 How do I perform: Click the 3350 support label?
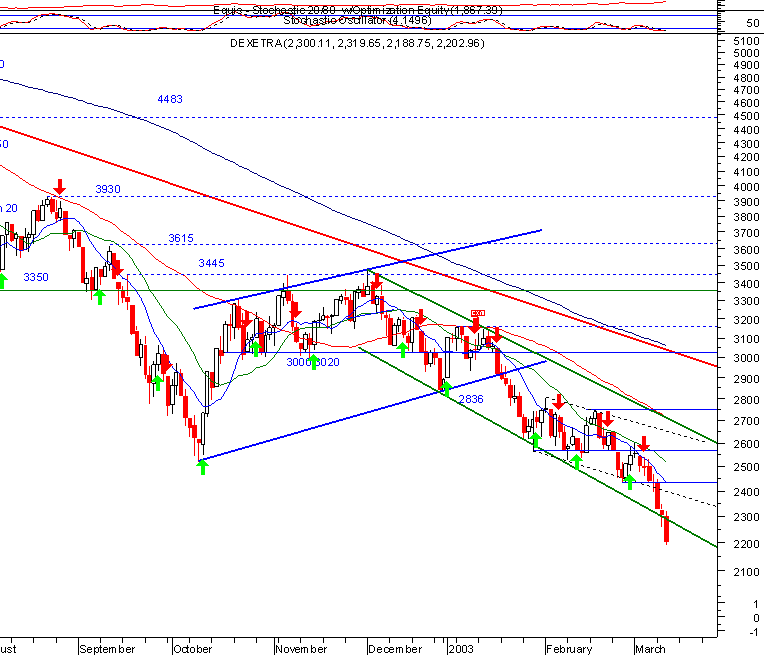36,277
